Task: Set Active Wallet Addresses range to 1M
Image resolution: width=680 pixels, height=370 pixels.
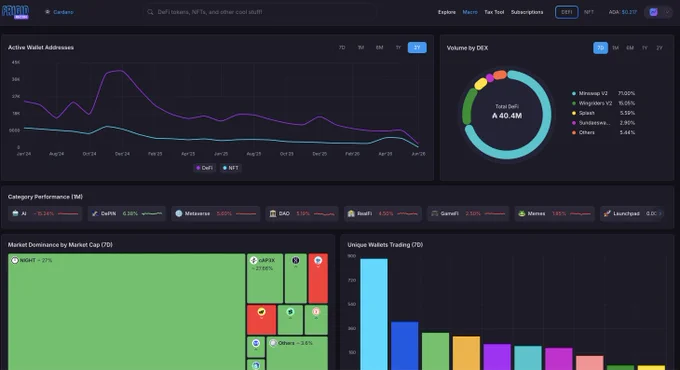Action: point(361,48)
